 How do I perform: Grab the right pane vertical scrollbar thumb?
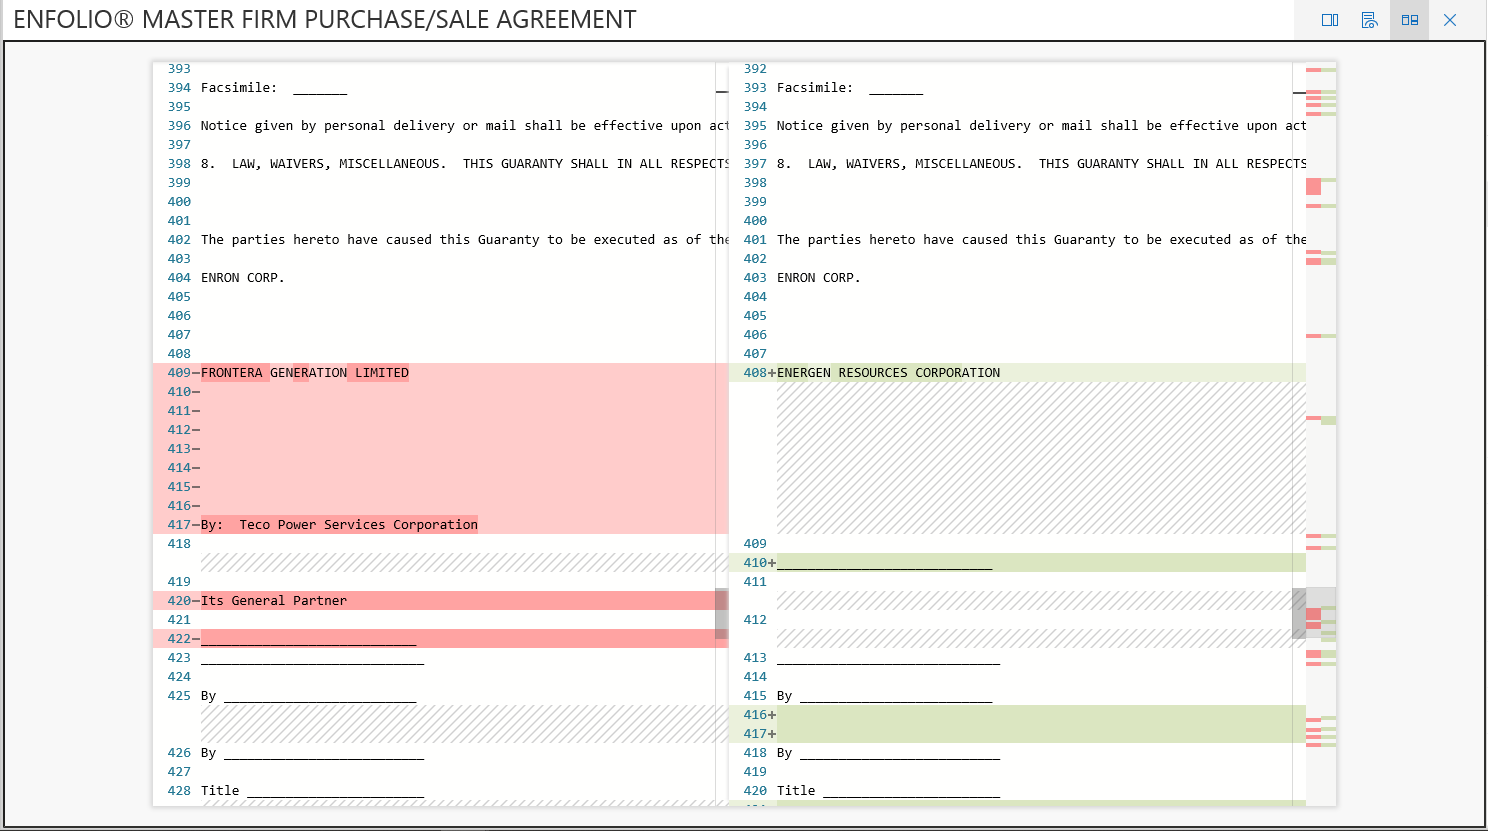click(x=1299, y=613)
